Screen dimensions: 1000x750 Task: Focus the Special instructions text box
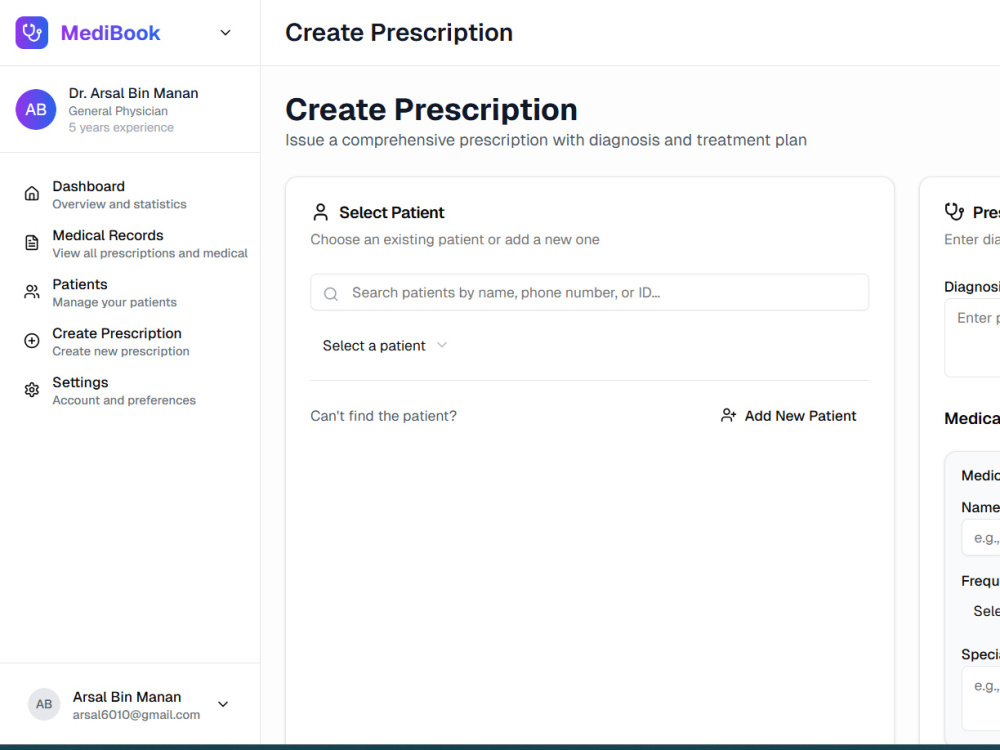[981, 698]
